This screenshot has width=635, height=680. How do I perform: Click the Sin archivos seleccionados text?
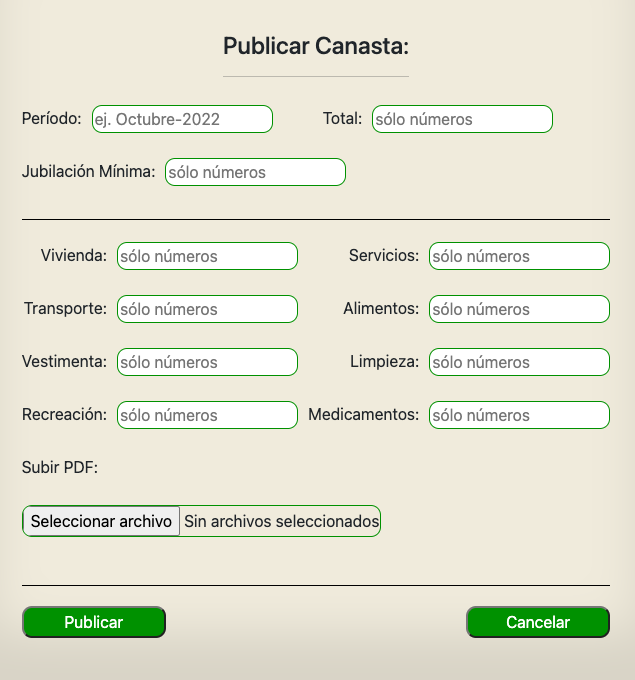(281, 521)
